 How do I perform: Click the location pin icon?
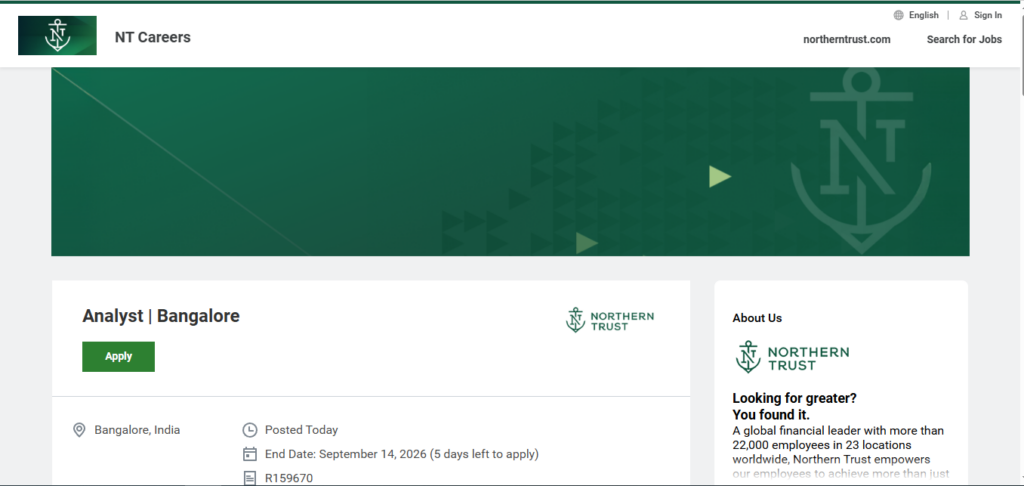79,430
